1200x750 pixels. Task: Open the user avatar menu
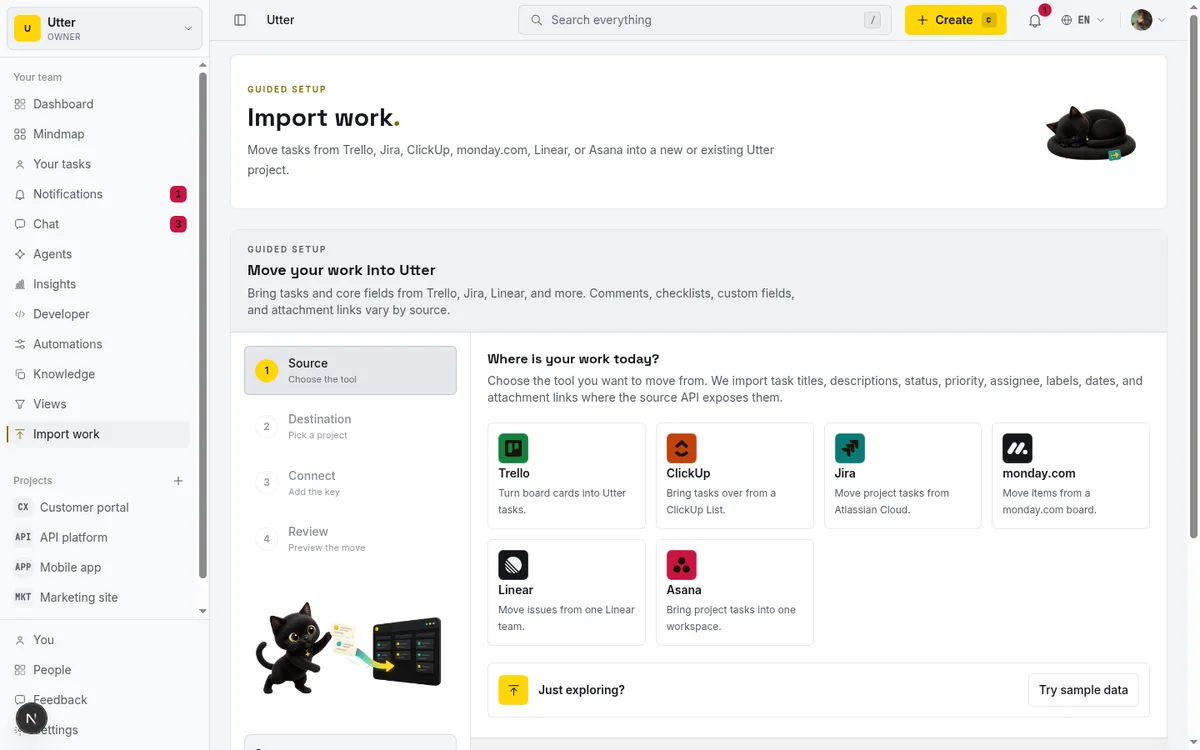[x=1148, y=20]
